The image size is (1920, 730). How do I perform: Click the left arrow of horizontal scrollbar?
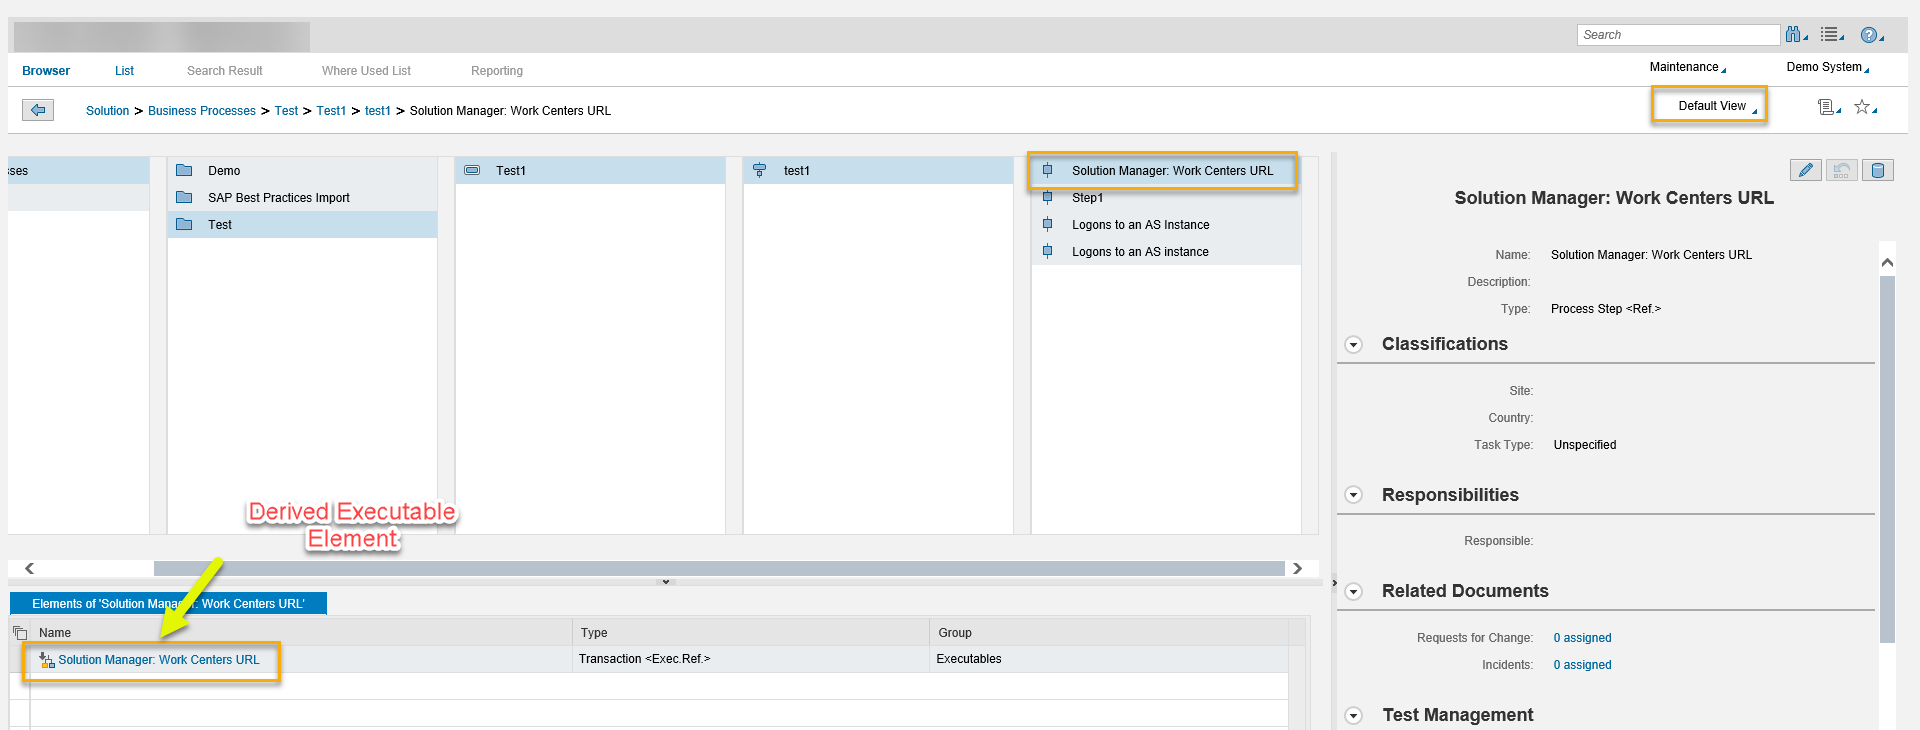tap(29, 568)
